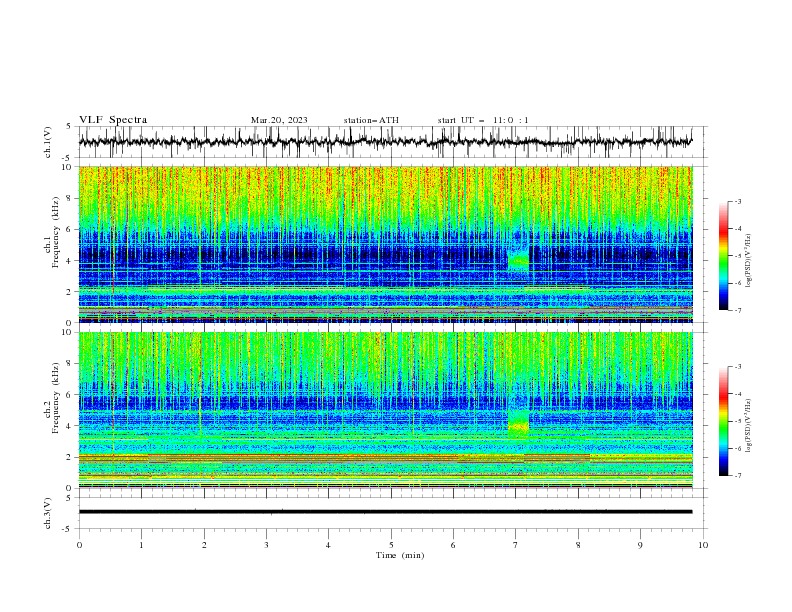
Task: Click time axis tick label '8'
Action: (x=578, y=545)
